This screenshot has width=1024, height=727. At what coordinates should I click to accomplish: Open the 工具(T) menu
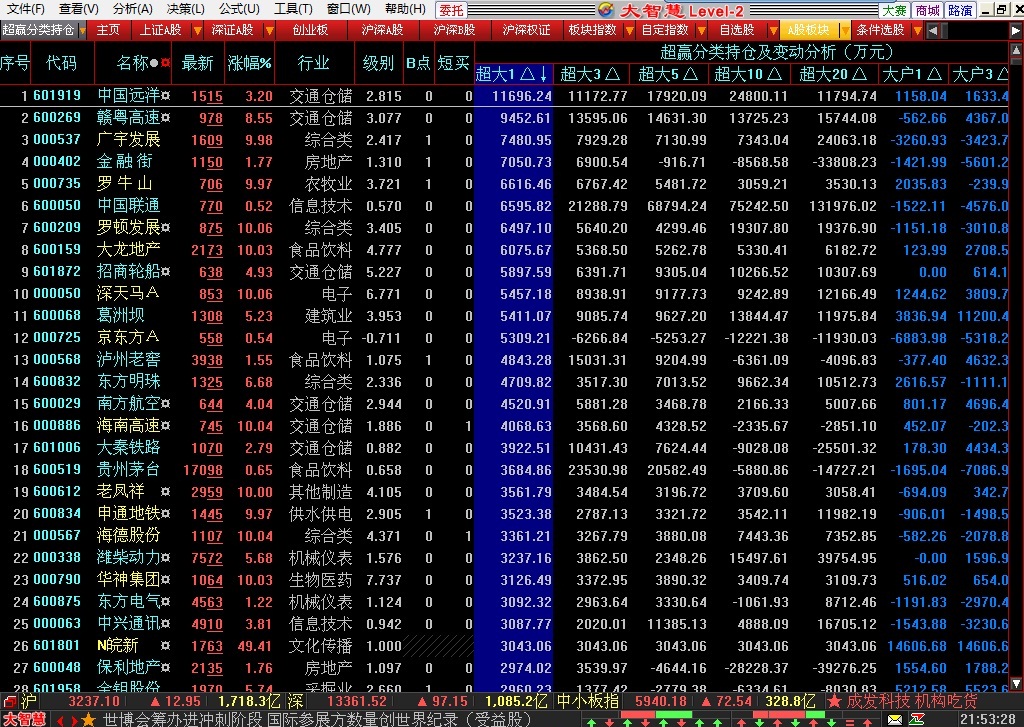pos(293,9)
